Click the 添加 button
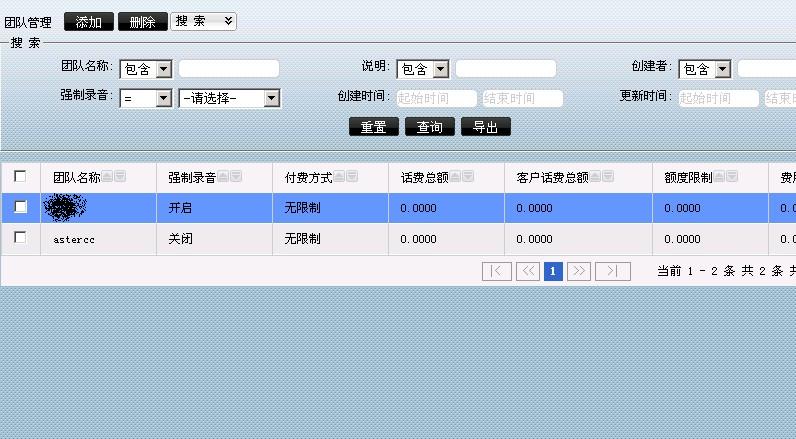 tap(89, 22)
